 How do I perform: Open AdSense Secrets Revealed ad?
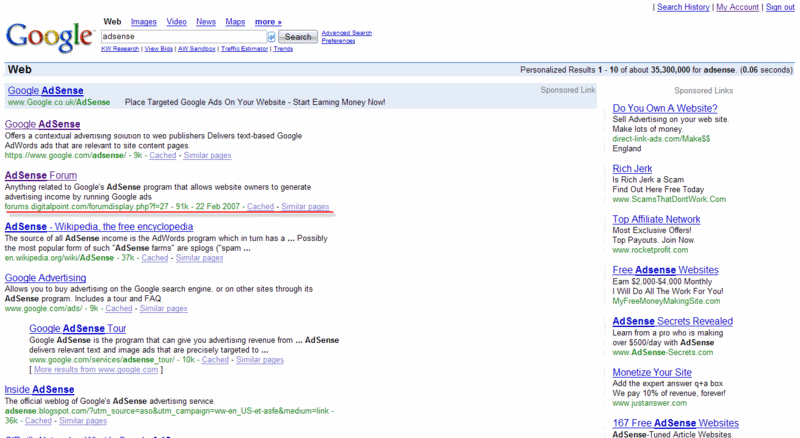672,321
